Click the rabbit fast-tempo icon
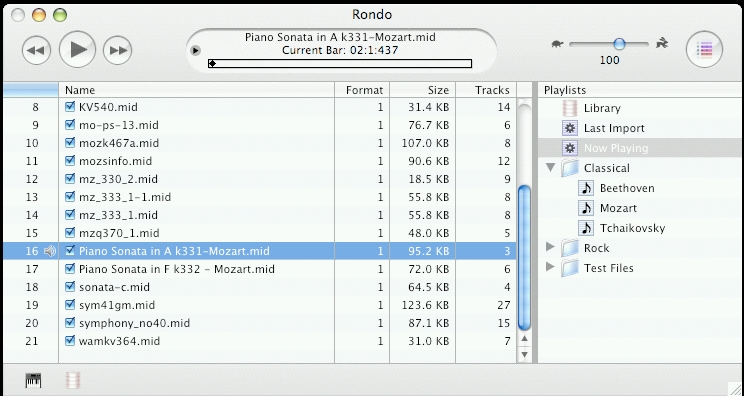The image size is (744, 396). pyautogui.click(x=662, y=44)
